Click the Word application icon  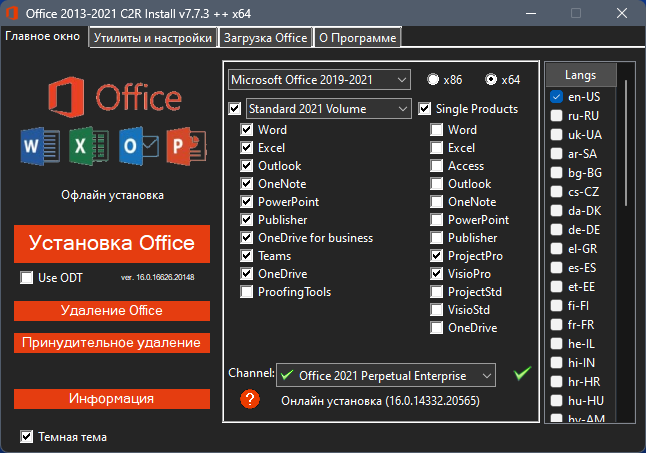pos(40,147)
